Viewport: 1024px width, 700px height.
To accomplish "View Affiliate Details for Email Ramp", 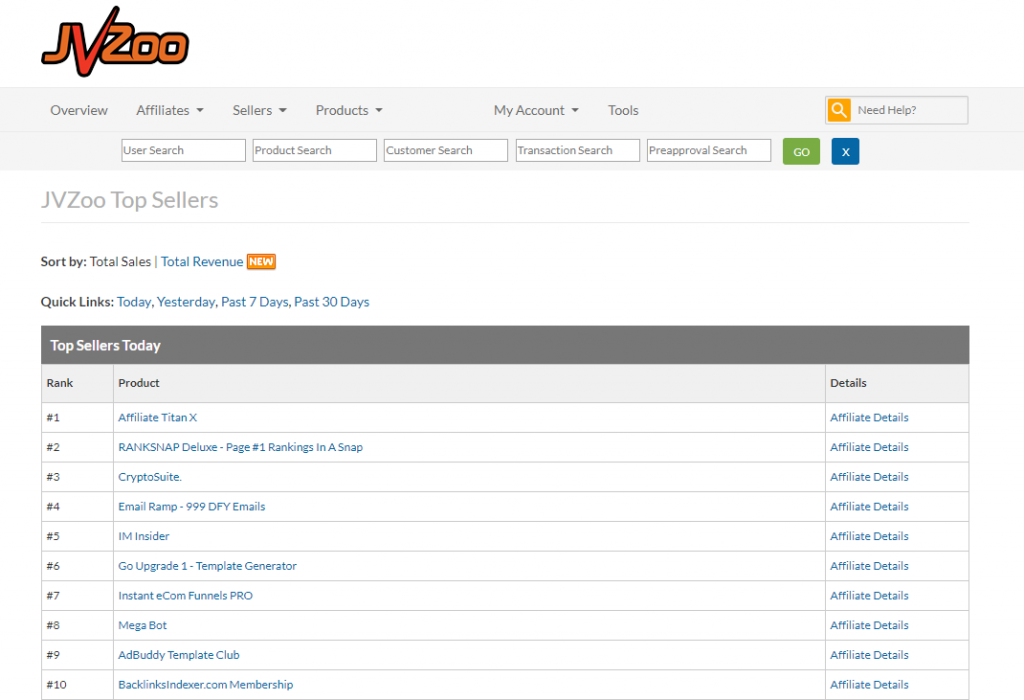I will (869, 507).
